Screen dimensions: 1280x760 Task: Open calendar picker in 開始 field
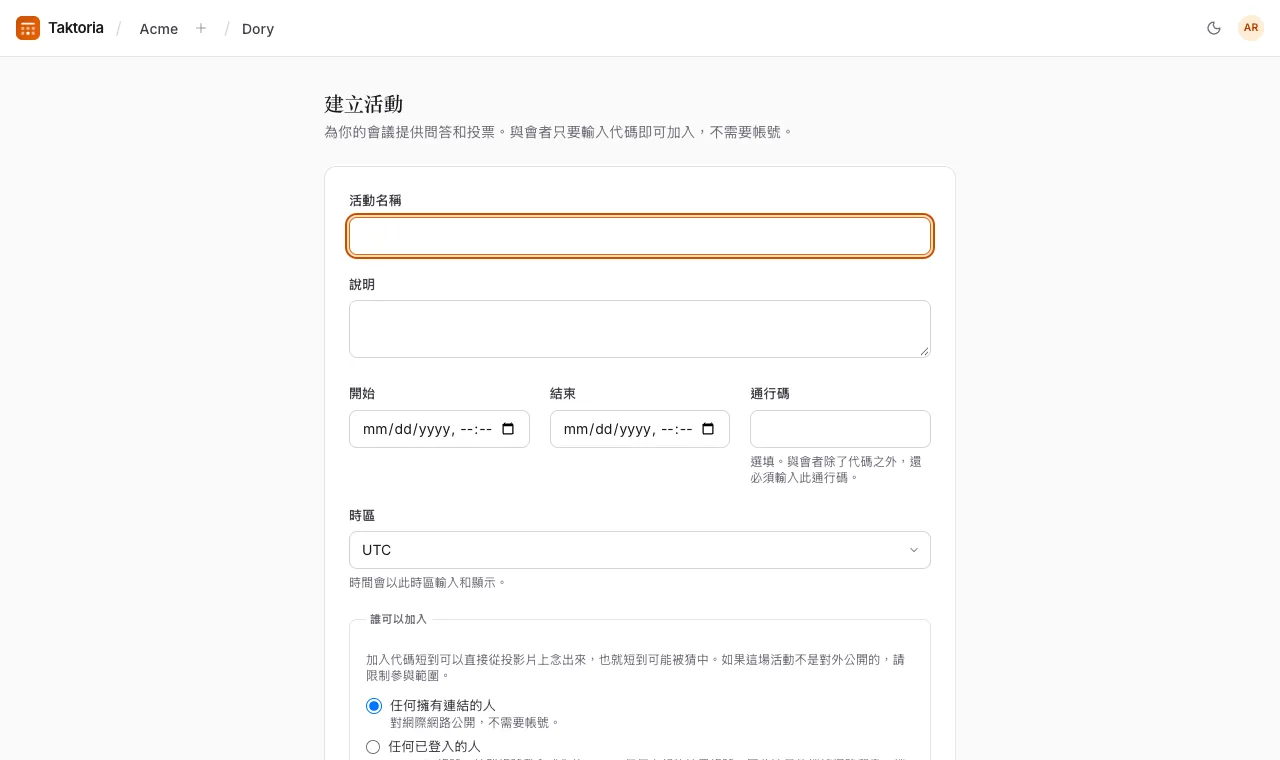tap(508, 429)
